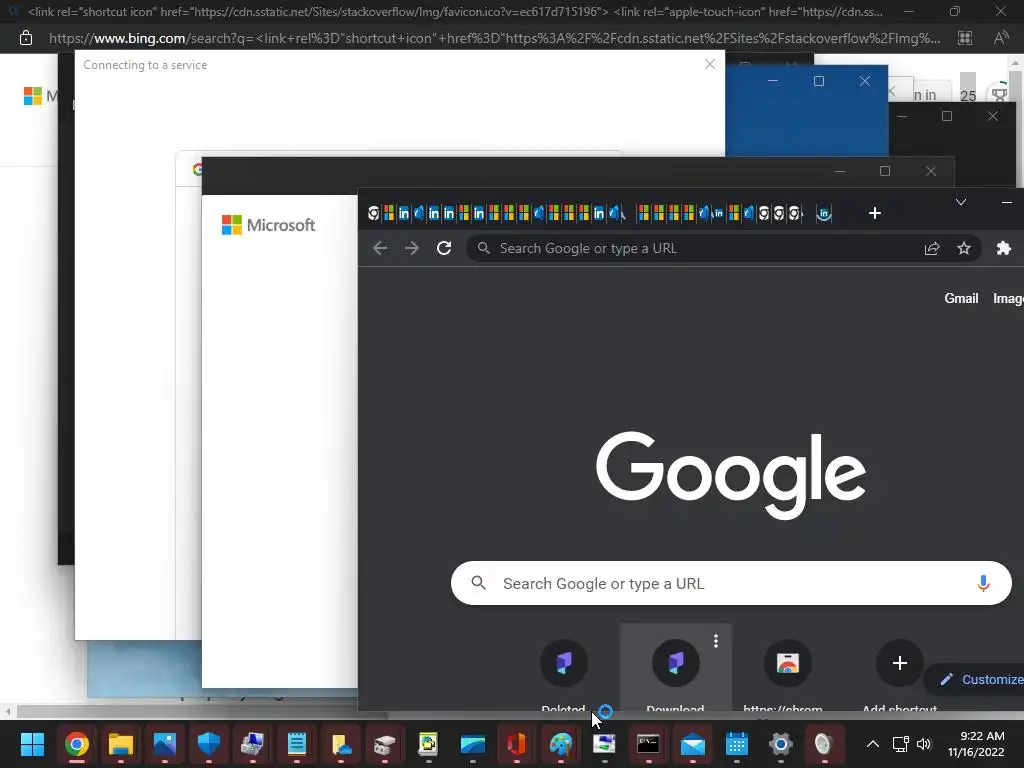The height and width of the screenshot is (768, 1024).
Task: Open Calendar app from the taskbar
Action: (x=737, y=744)
